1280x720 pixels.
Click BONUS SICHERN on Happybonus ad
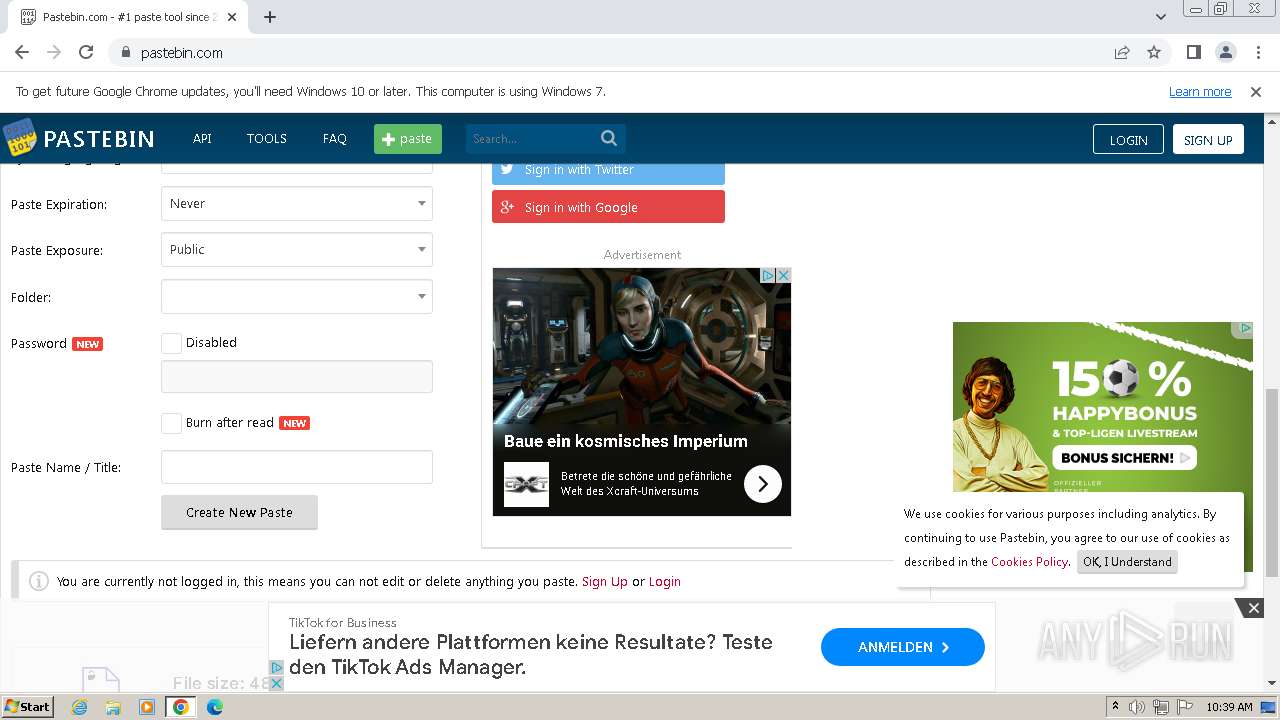coord(1124,458)
